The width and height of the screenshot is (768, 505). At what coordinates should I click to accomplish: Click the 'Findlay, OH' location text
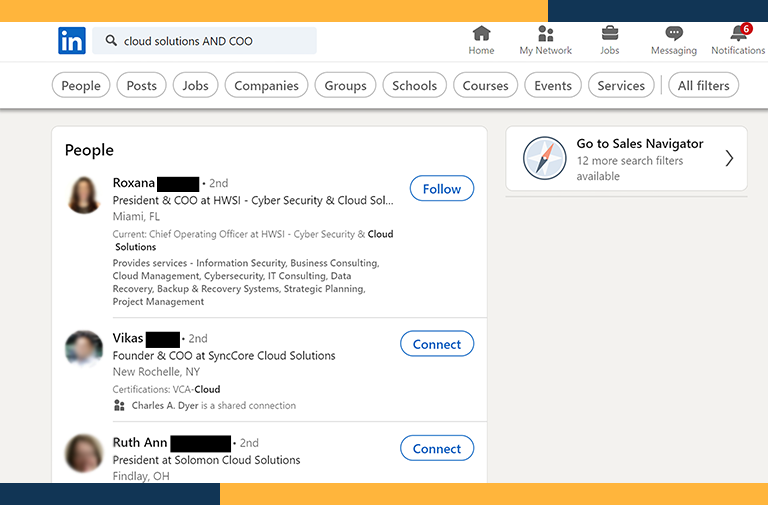pyautogui.click(x=141, y=476)
